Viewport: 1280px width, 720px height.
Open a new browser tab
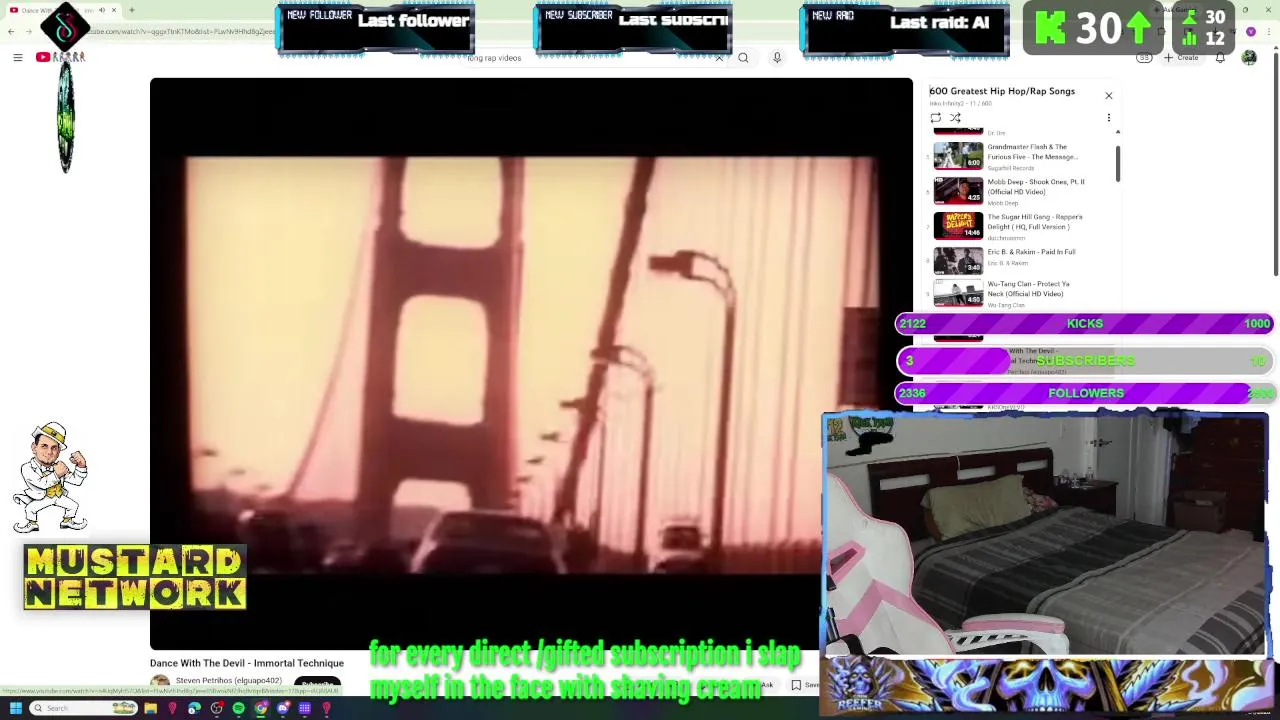(x=132, y=10)
